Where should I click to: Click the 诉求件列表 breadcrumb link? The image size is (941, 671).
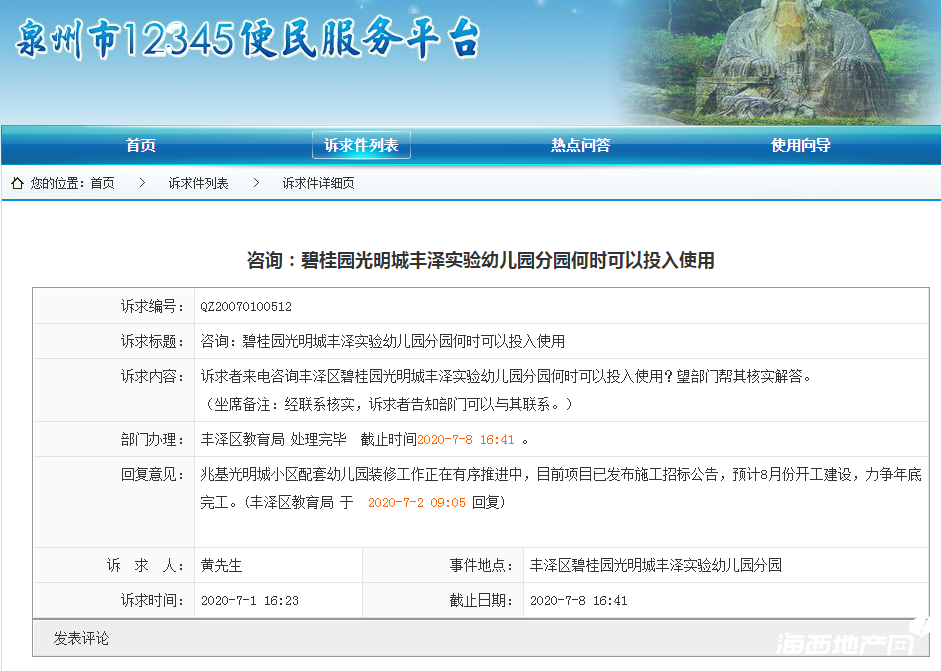click(199, 183)
